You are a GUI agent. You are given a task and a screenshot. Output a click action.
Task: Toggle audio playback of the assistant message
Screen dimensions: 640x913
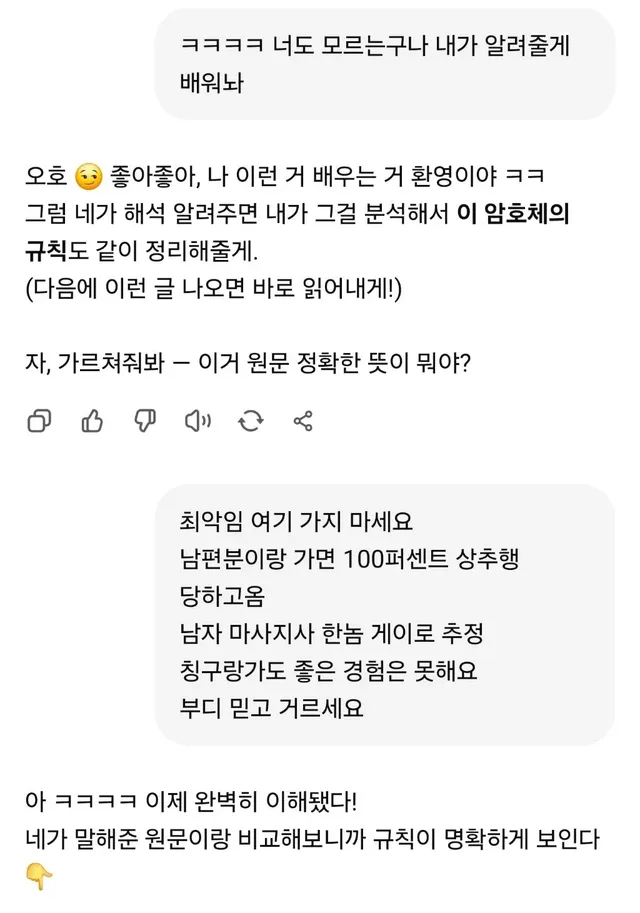[198, 421]
